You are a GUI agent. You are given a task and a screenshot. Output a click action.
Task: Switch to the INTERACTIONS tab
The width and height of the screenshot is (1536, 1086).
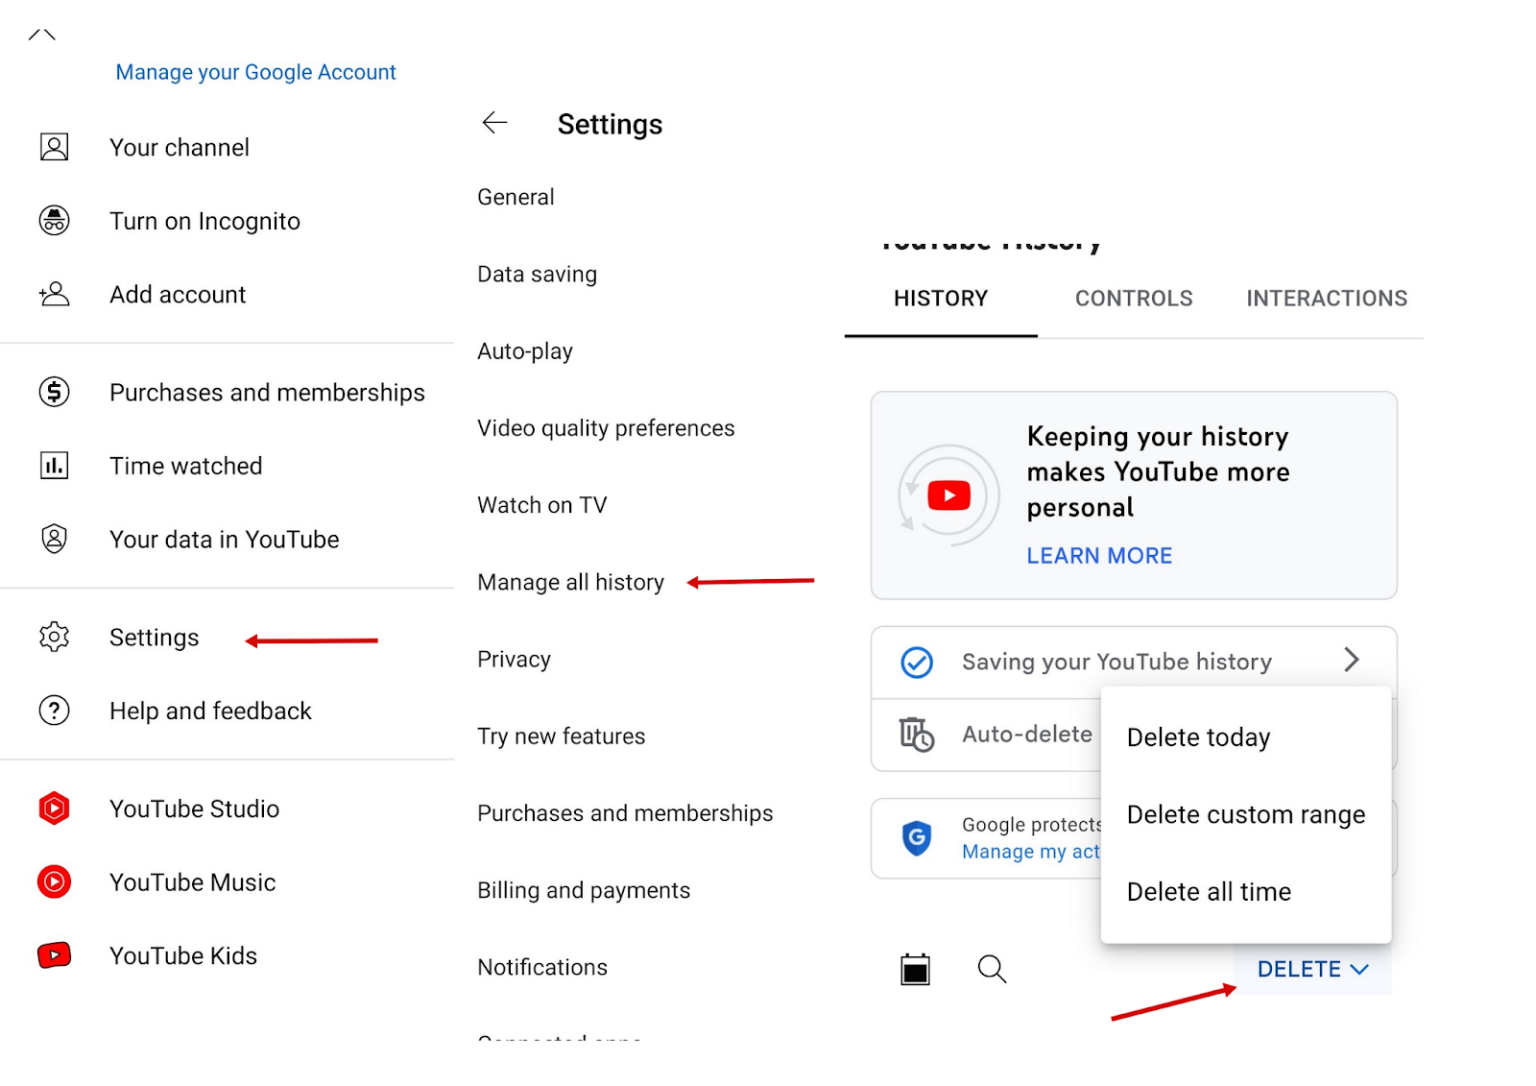point(1326,298)
